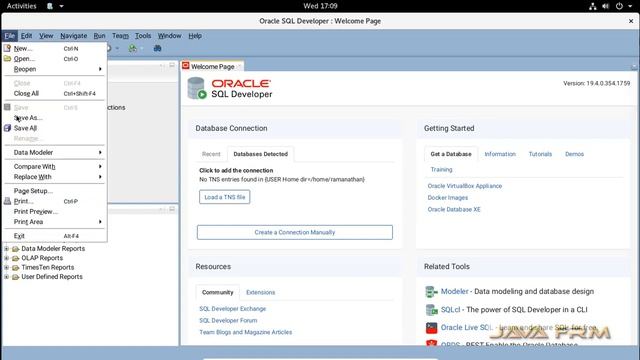Open the Print Area submenu

[54, 222]
